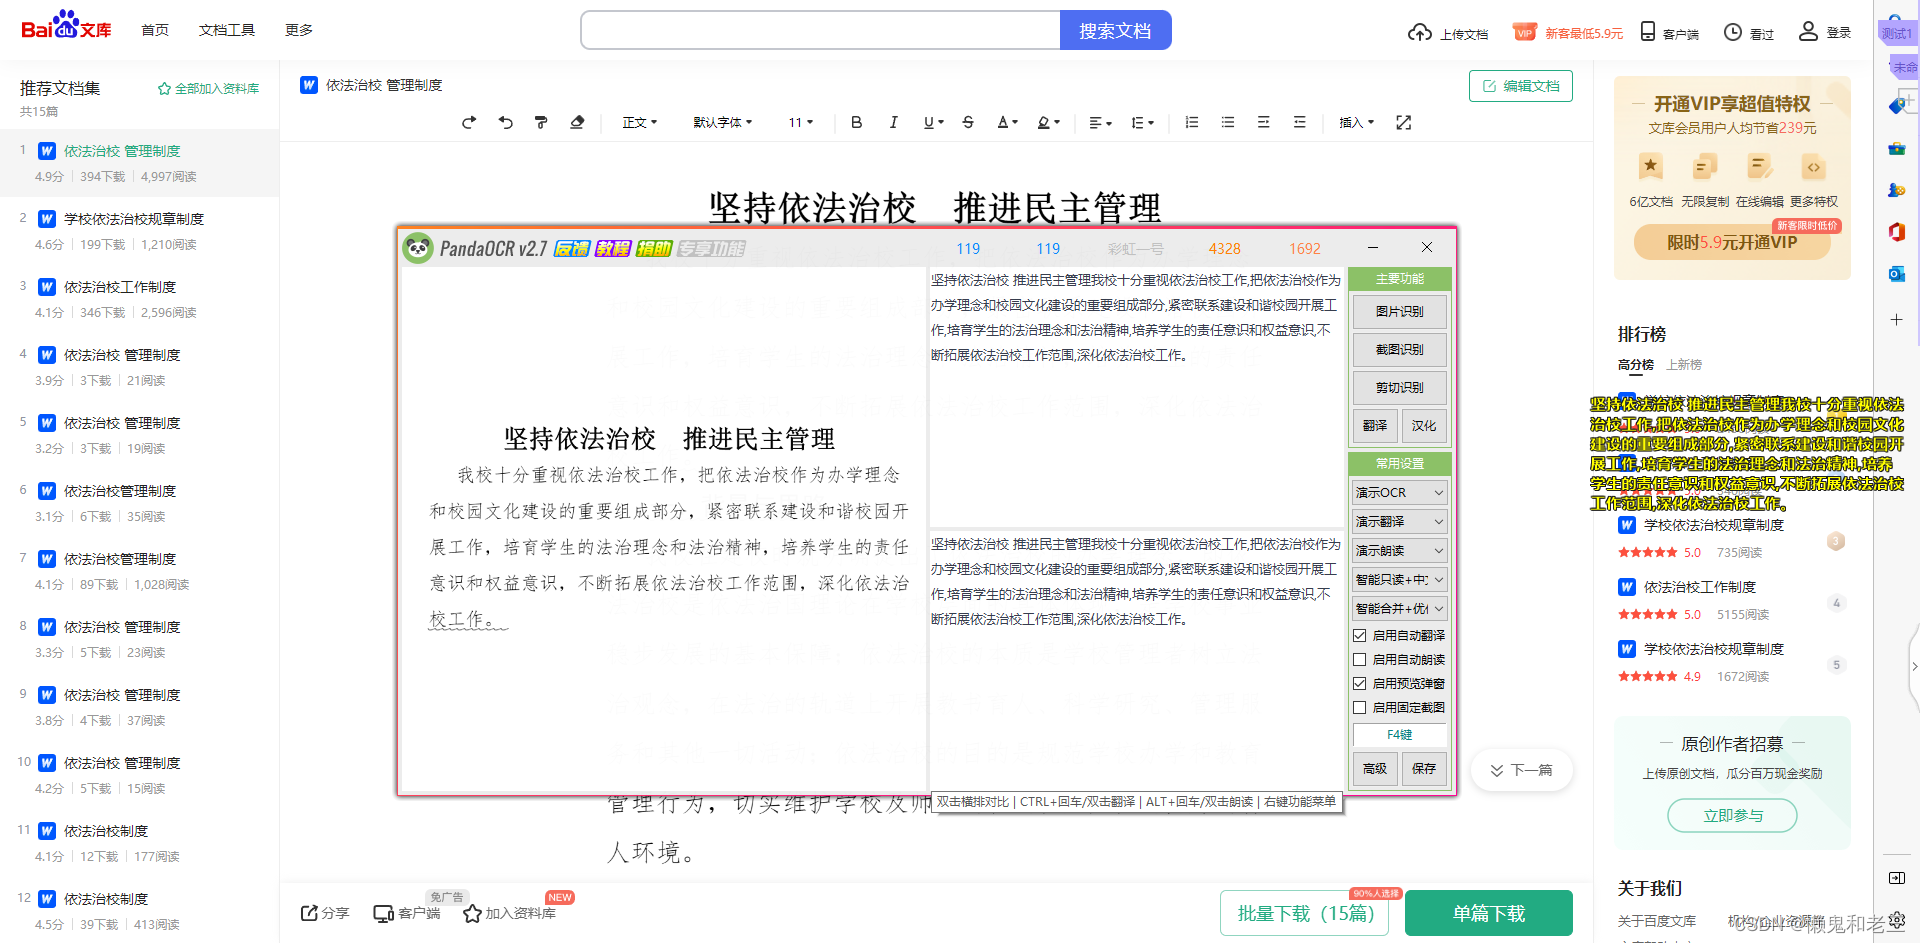Click the 搜索文档 search button
The height and width of the screenshot is (943, 1920).
pos(1115,30)
